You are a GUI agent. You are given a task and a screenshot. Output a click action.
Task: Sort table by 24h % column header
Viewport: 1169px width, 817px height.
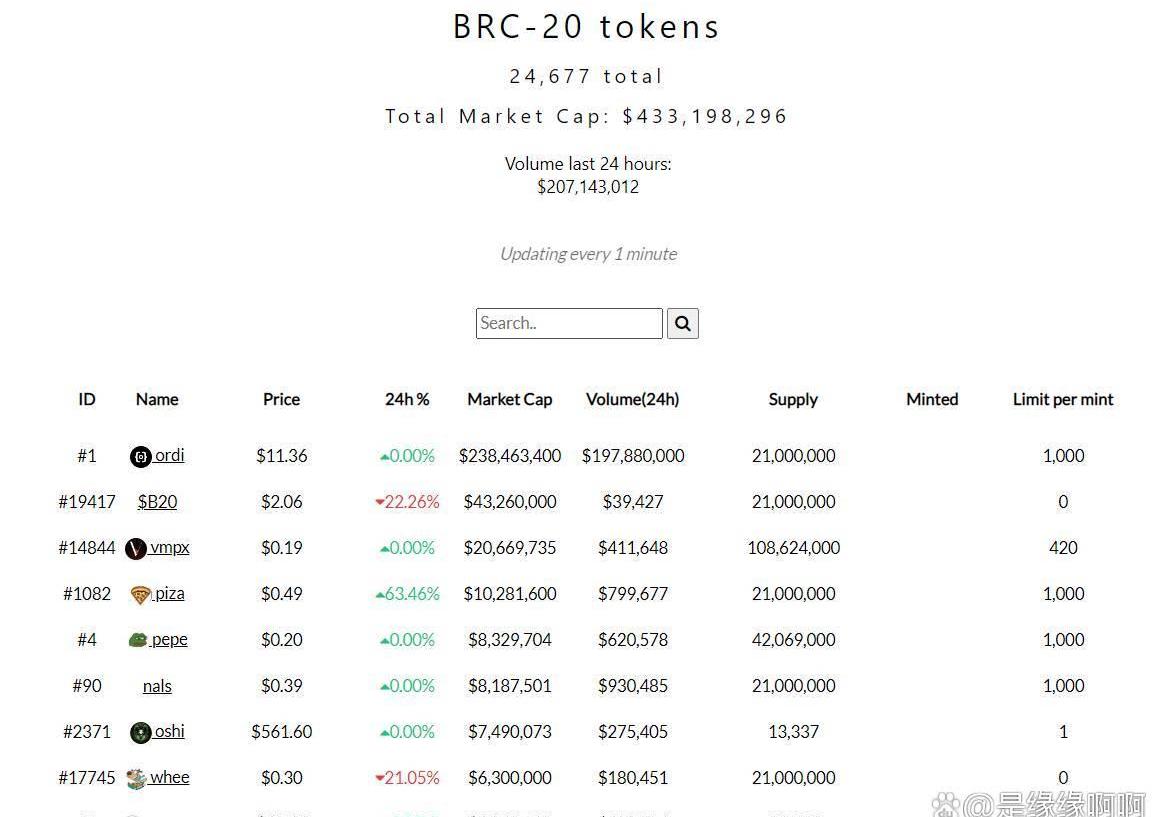(407, 400)
